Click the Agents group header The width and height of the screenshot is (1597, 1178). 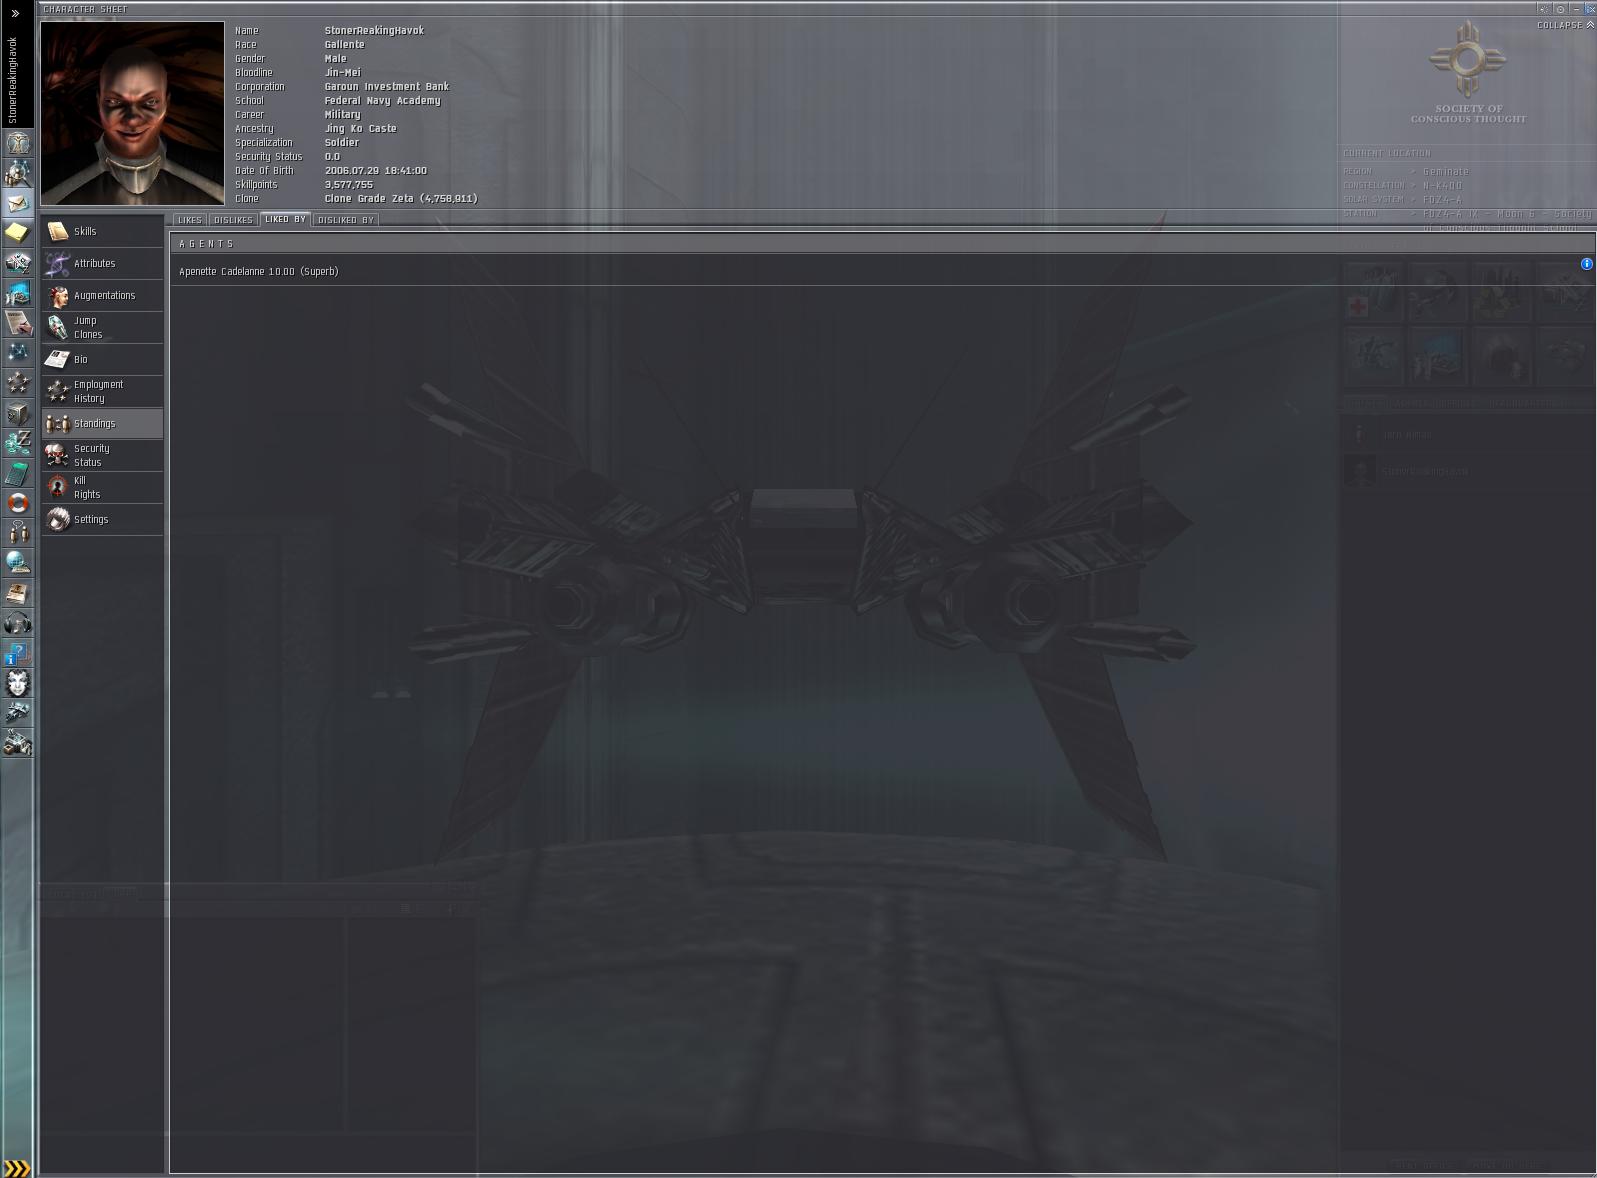pyautogui.click(x=882, y=244)
